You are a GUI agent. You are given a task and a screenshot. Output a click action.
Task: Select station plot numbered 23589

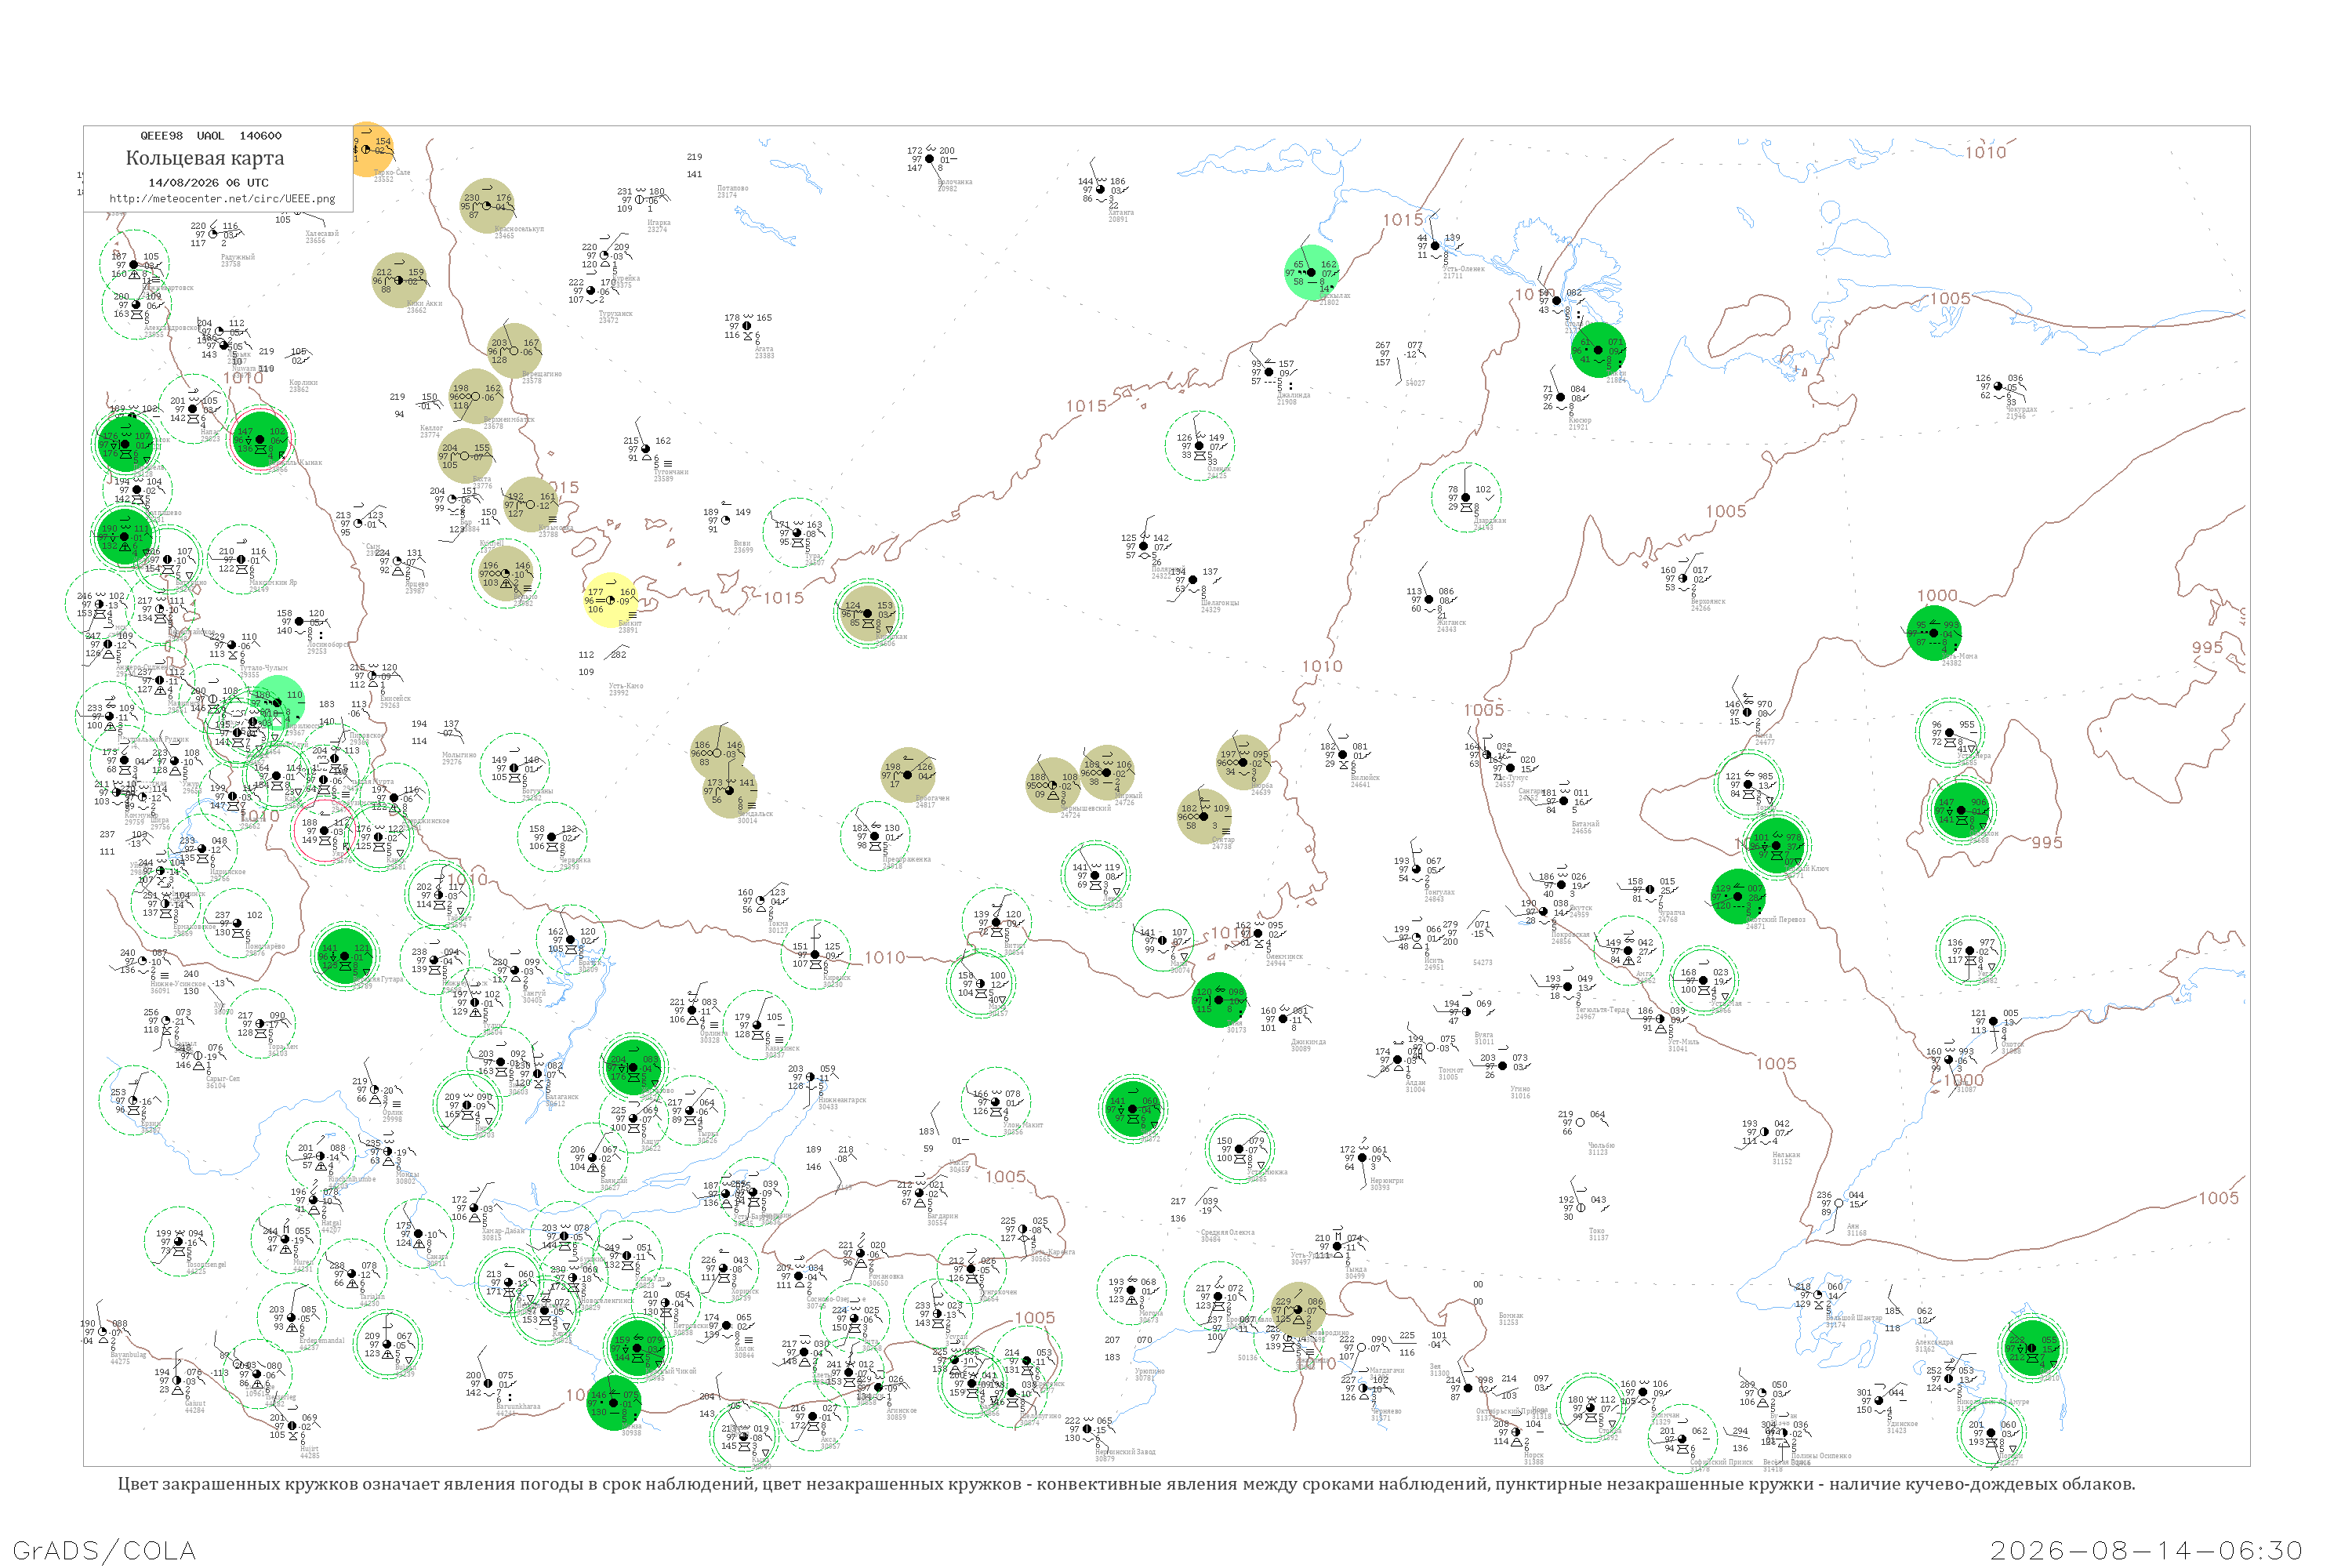[x=645, y=448]
